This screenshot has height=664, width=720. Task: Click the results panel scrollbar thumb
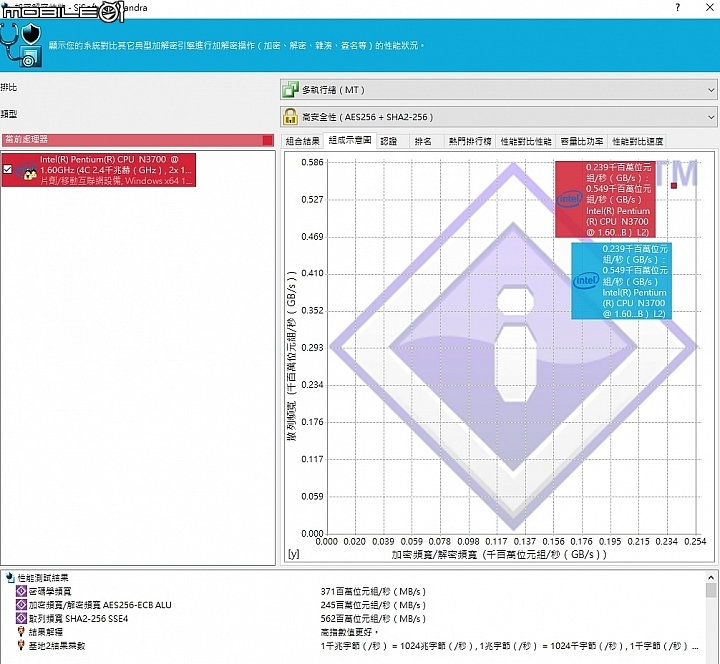711,590
